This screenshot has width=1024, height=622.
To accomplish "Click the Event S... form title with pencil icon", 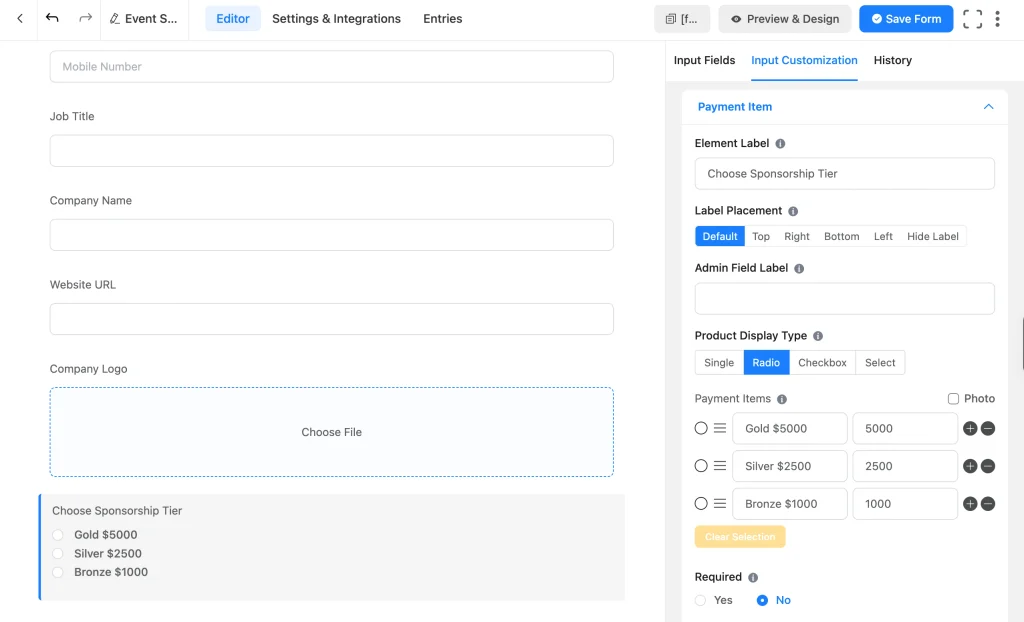I will 144,19.
